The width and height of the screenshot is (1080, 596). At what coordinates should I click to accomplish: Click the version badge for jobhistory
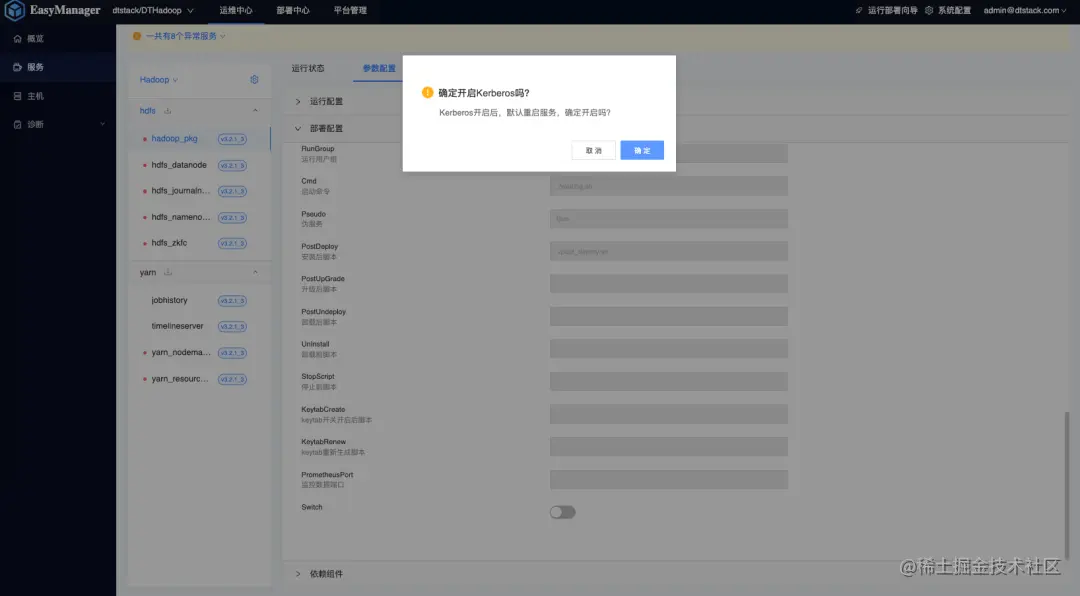coord(232,300)
